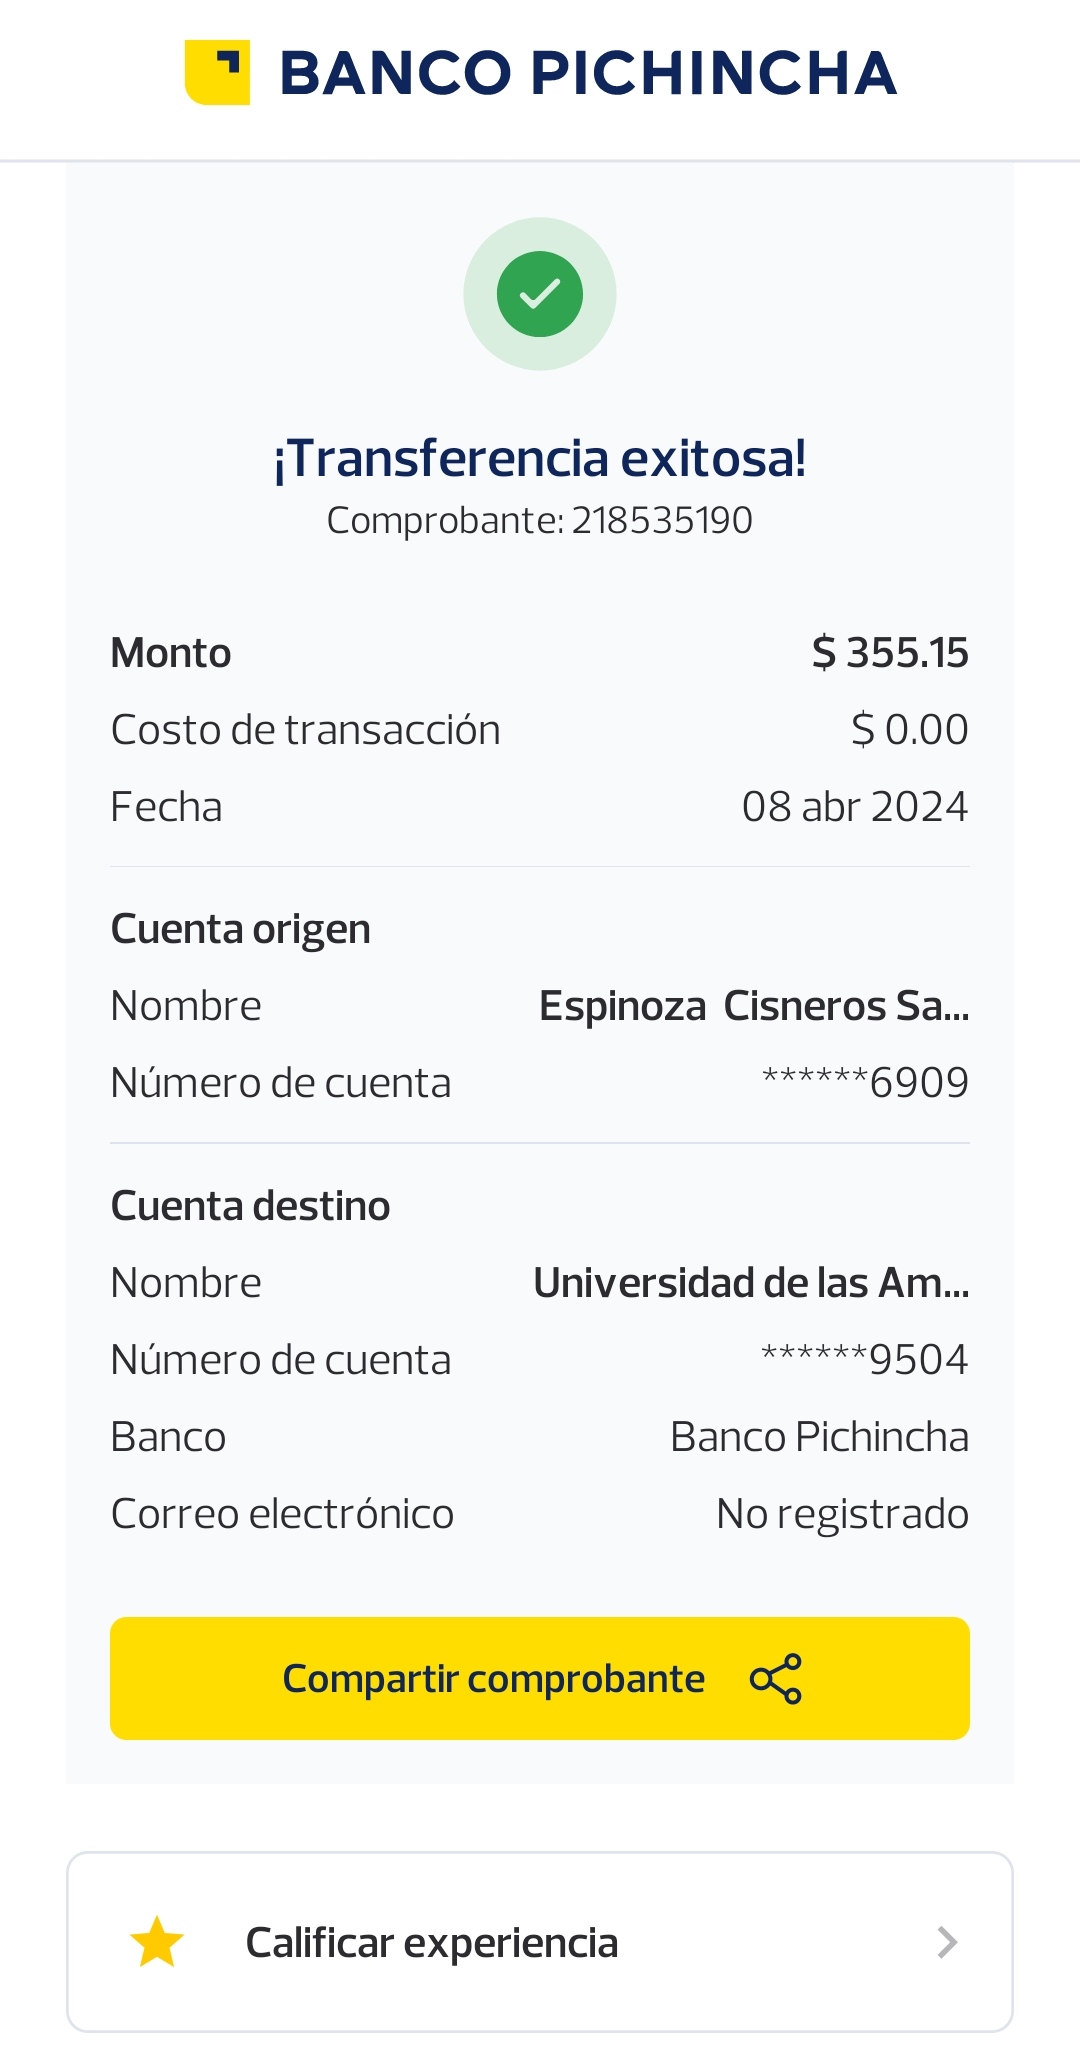1080x2062 pixels.
Task: Select the date 08 abr 2024
Action: pos(855,807)
